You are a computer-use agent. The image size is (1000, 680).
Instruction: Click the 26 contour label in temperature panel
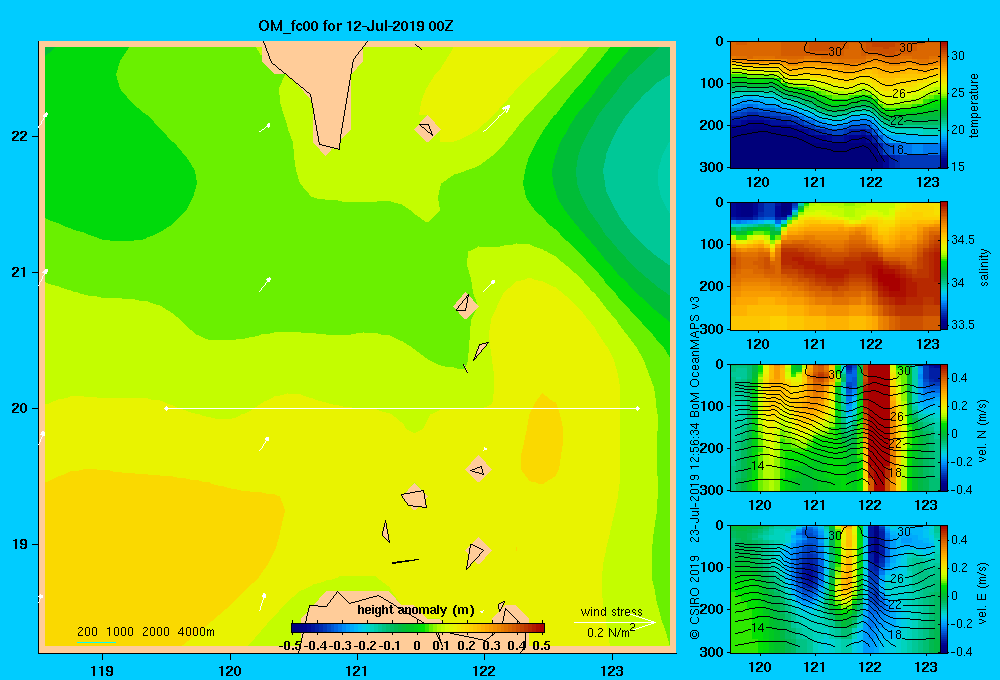click(x=899, y=94)
